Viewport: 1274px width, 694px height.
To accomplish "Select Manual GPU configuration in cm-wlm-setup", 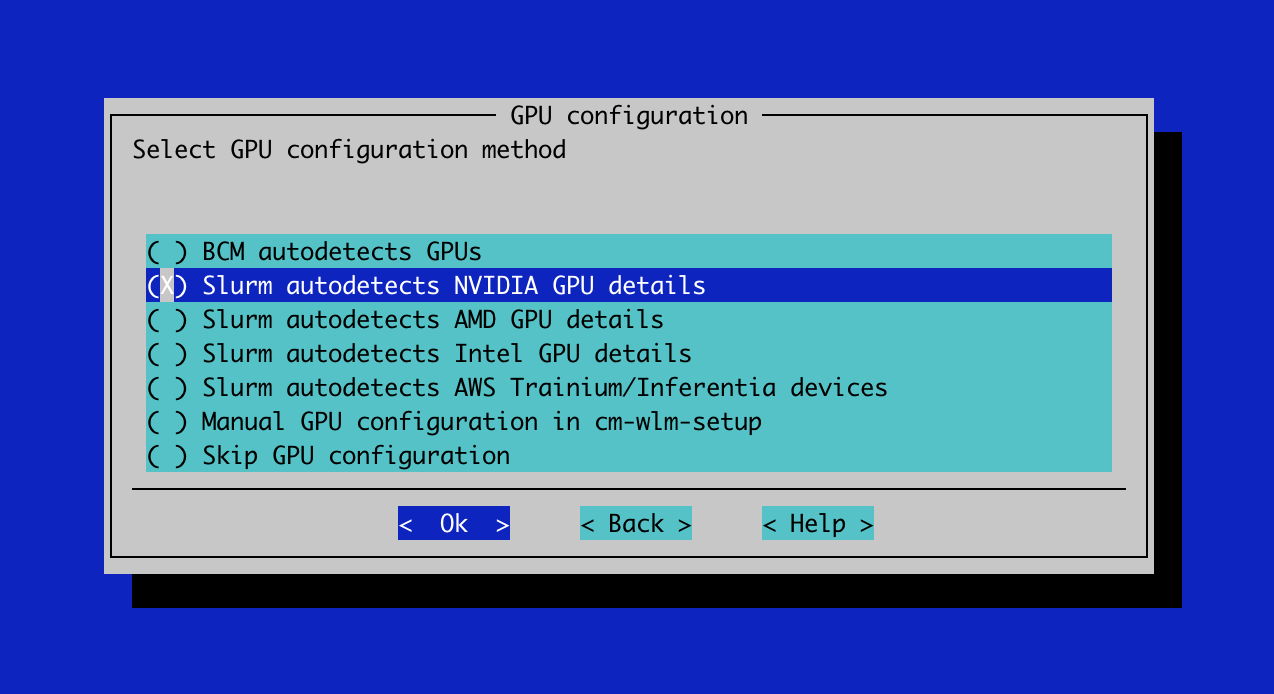I will coord(629,421).
